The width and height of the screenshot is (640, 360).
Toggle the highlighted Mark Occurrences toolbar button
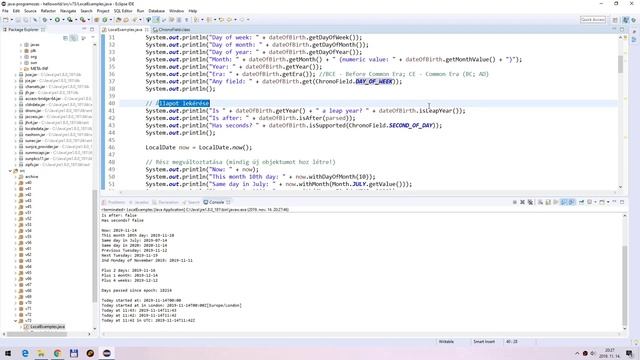click(x=156, y=20)
